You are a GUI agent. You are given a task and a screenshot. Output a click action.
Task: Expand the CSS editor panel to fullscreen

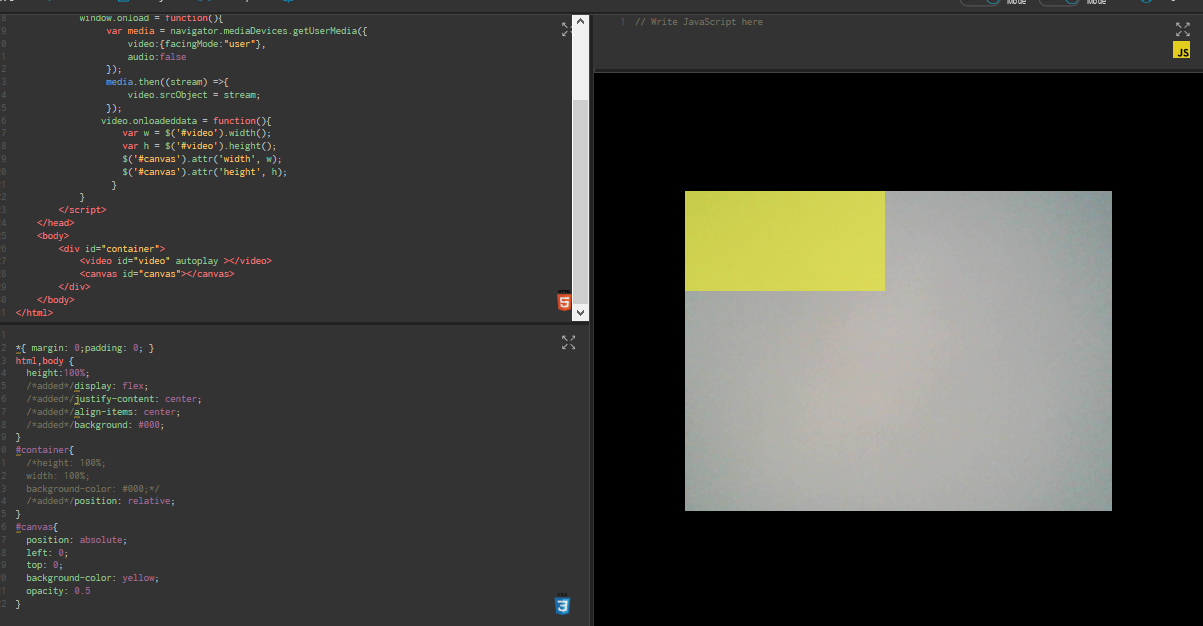(568, 343)
